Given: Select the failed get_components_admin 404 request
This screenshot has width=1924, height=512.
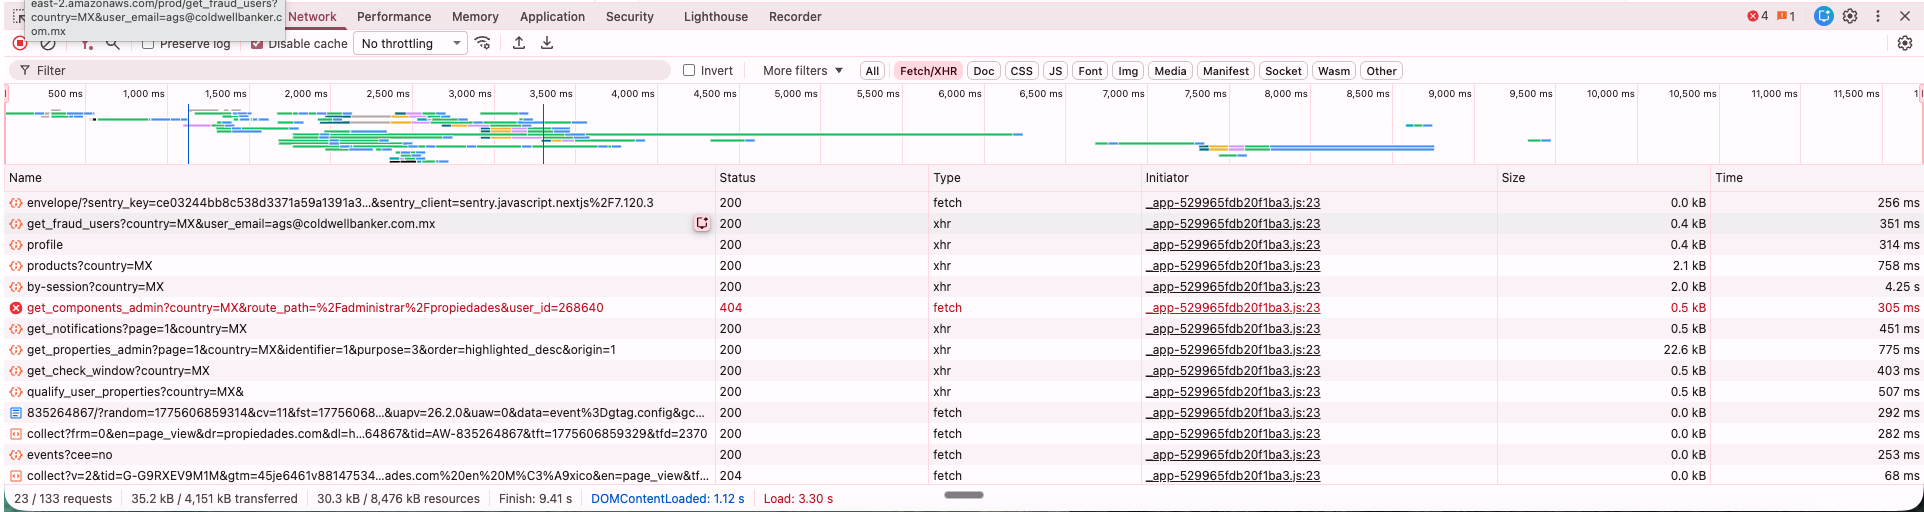Looking at the screenshot, I should click(315, 308).
